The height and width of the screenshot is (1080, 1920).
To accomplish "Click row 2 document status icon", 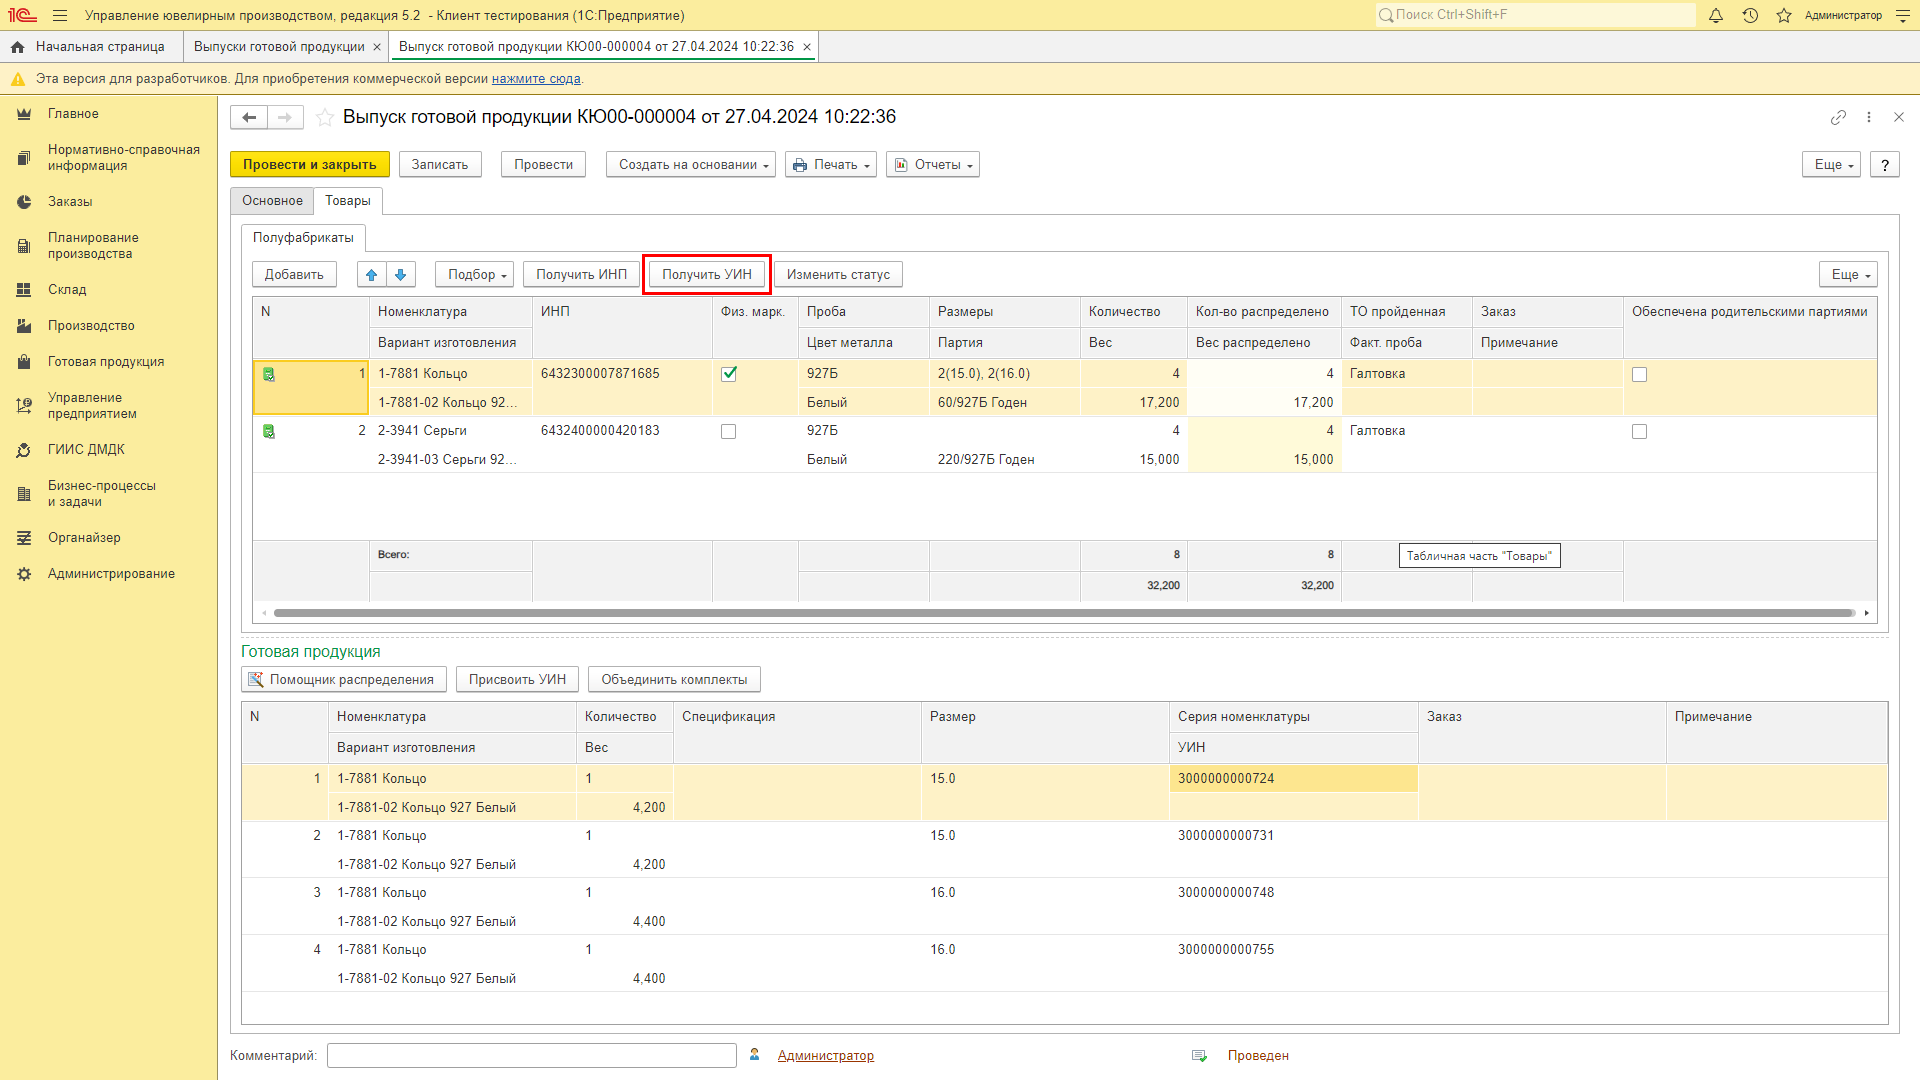I will coord(269,431).
